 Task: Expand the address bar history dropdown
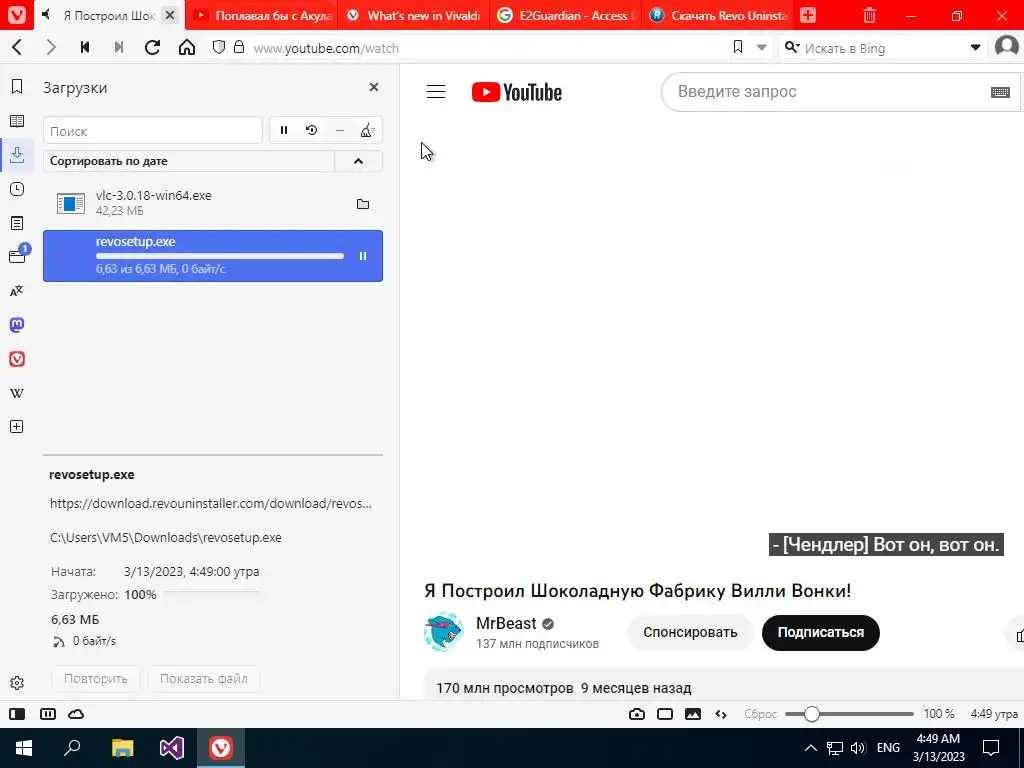761,48
